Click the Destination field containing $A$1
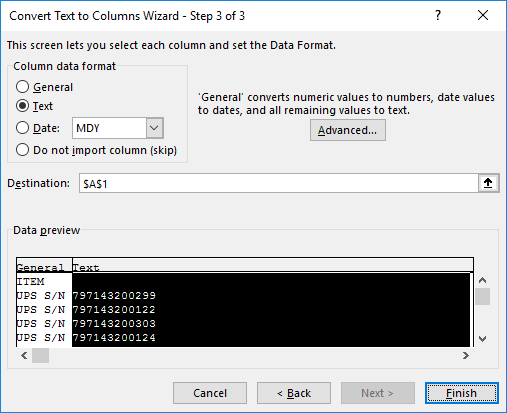Viewport: 507px width, 413px height. point(279,183)
